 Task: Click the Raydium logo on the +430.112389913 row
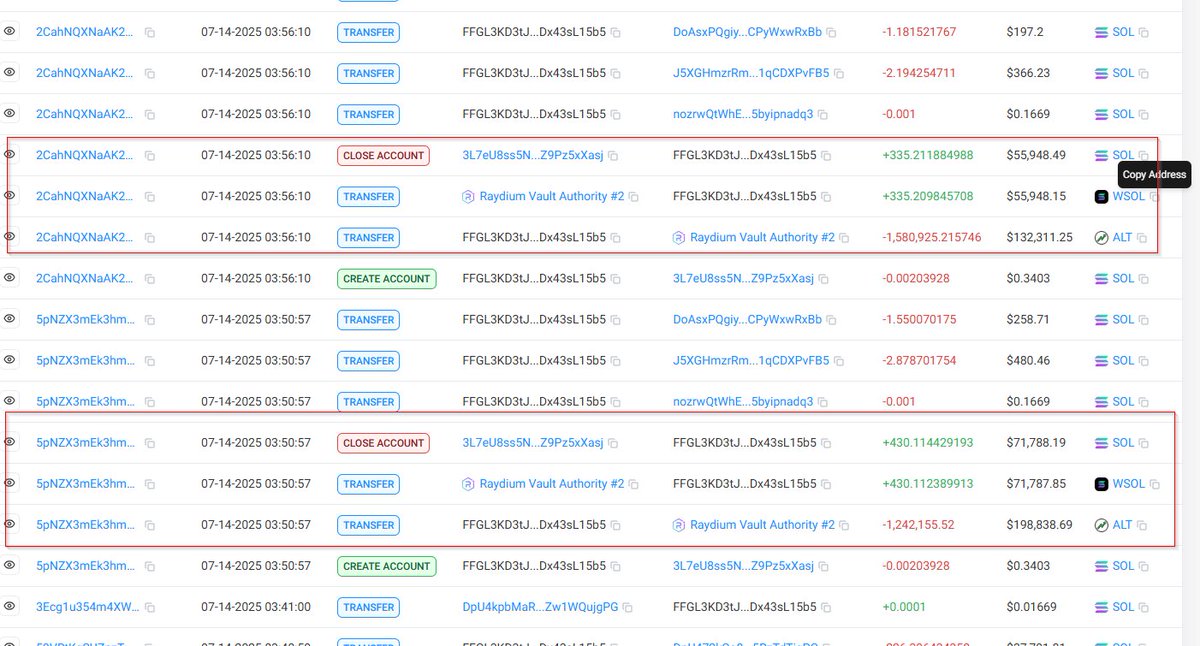[469, 483]
